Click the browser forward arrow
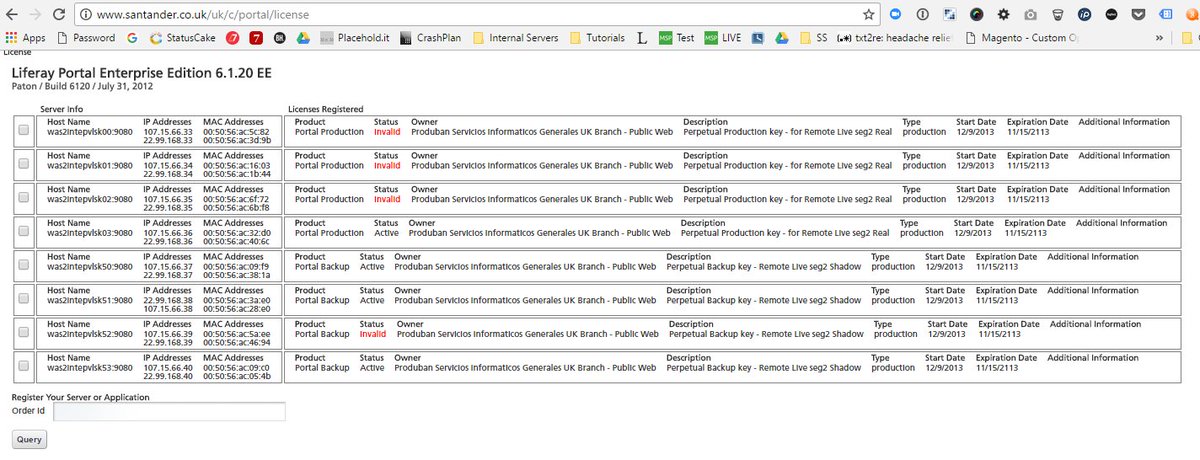 point(36,15)
